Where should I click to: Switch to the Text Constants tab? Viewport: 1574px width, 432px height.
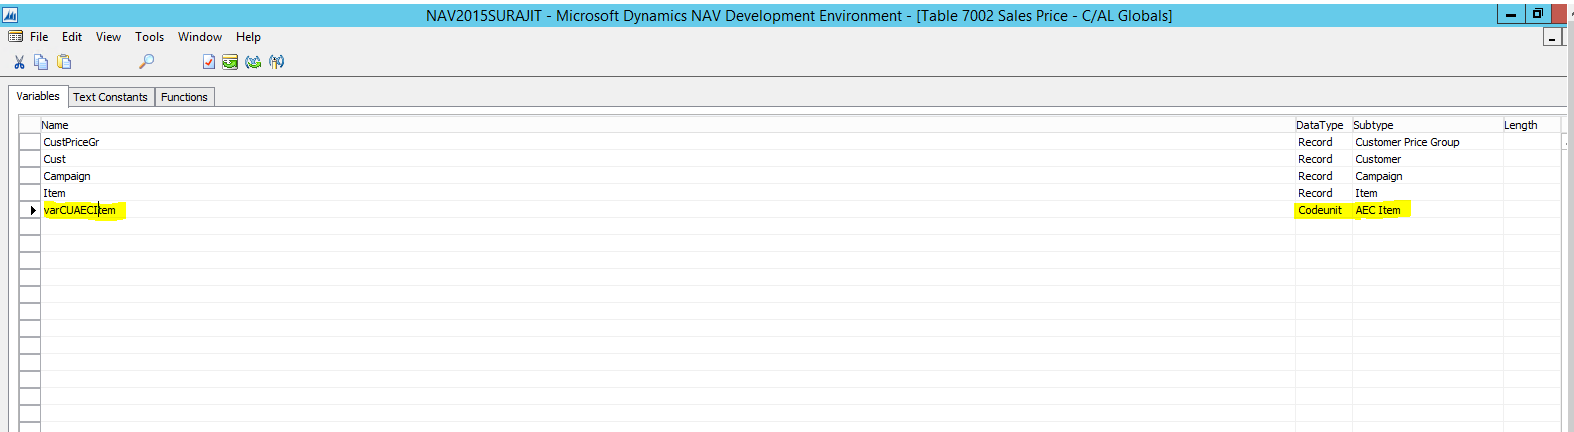[110, 97]
